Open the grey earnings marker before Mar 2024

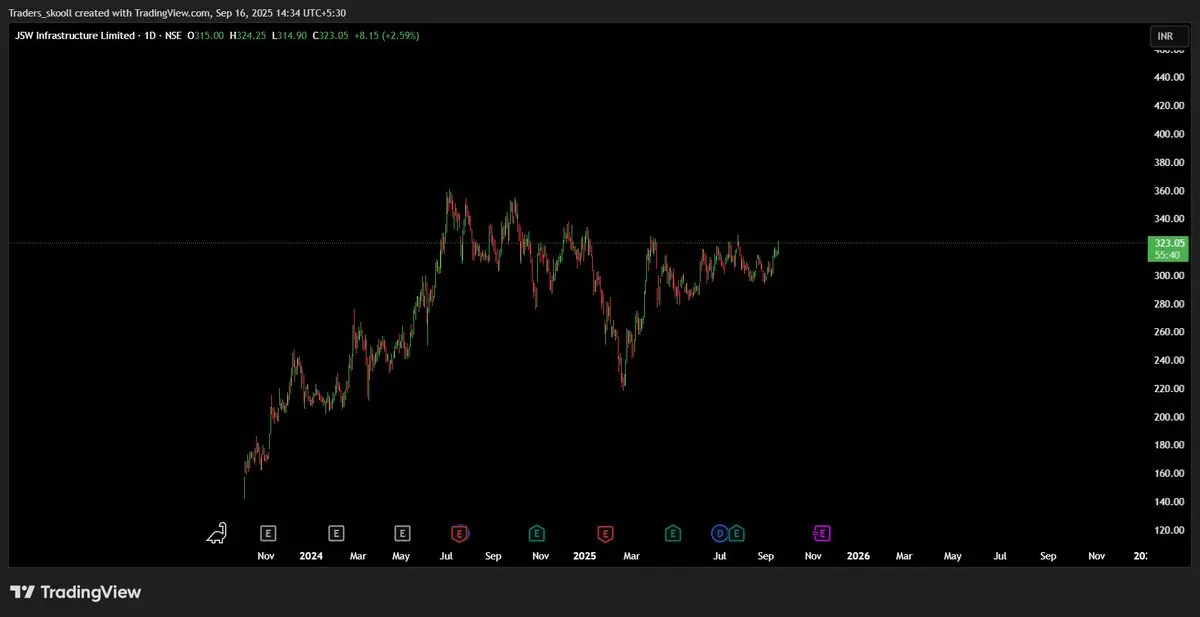[x=336, y=533]
